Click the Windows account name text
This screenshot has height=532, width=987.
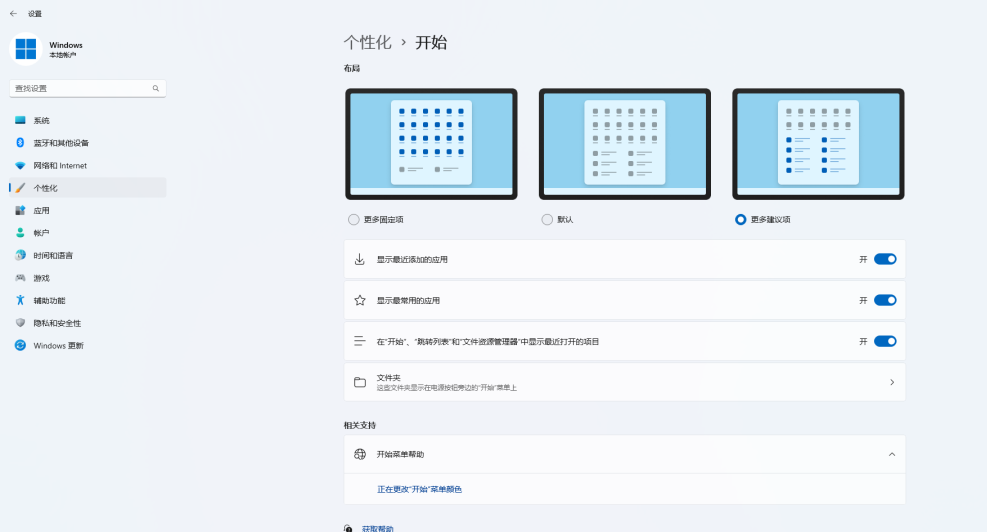point(66,45)
